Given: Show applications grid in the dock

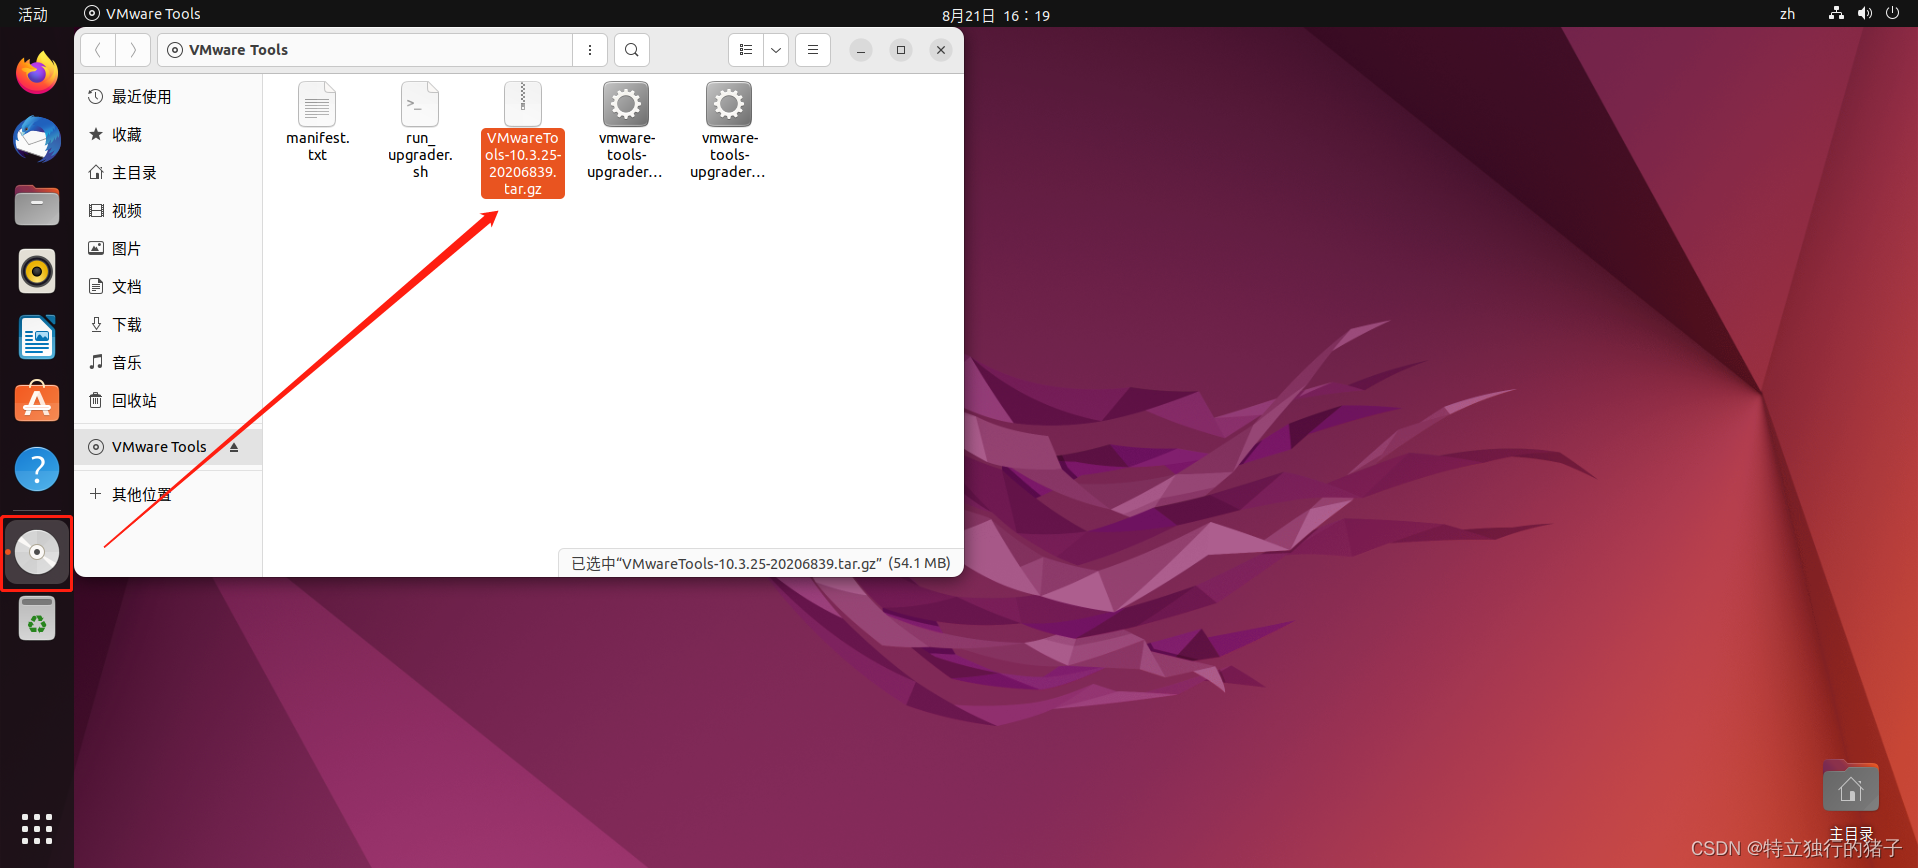Looking at the screenshot, I should (37, 829).
